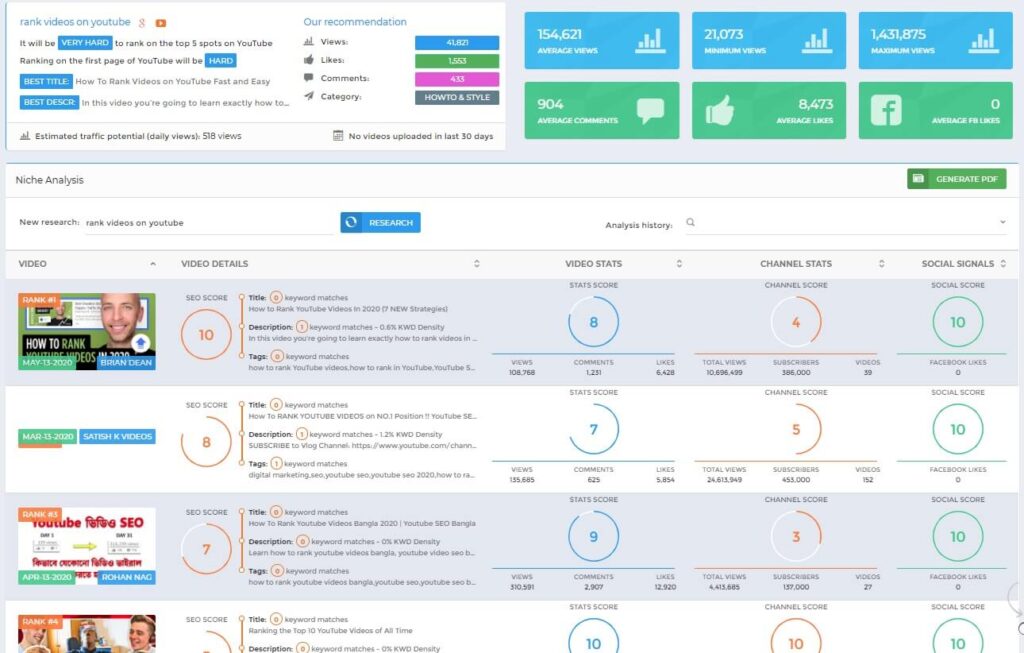Viewport: 1024px width, 653px height.
Task: Click the channel score 4 circle for Brian Dean
Action: 796,322
